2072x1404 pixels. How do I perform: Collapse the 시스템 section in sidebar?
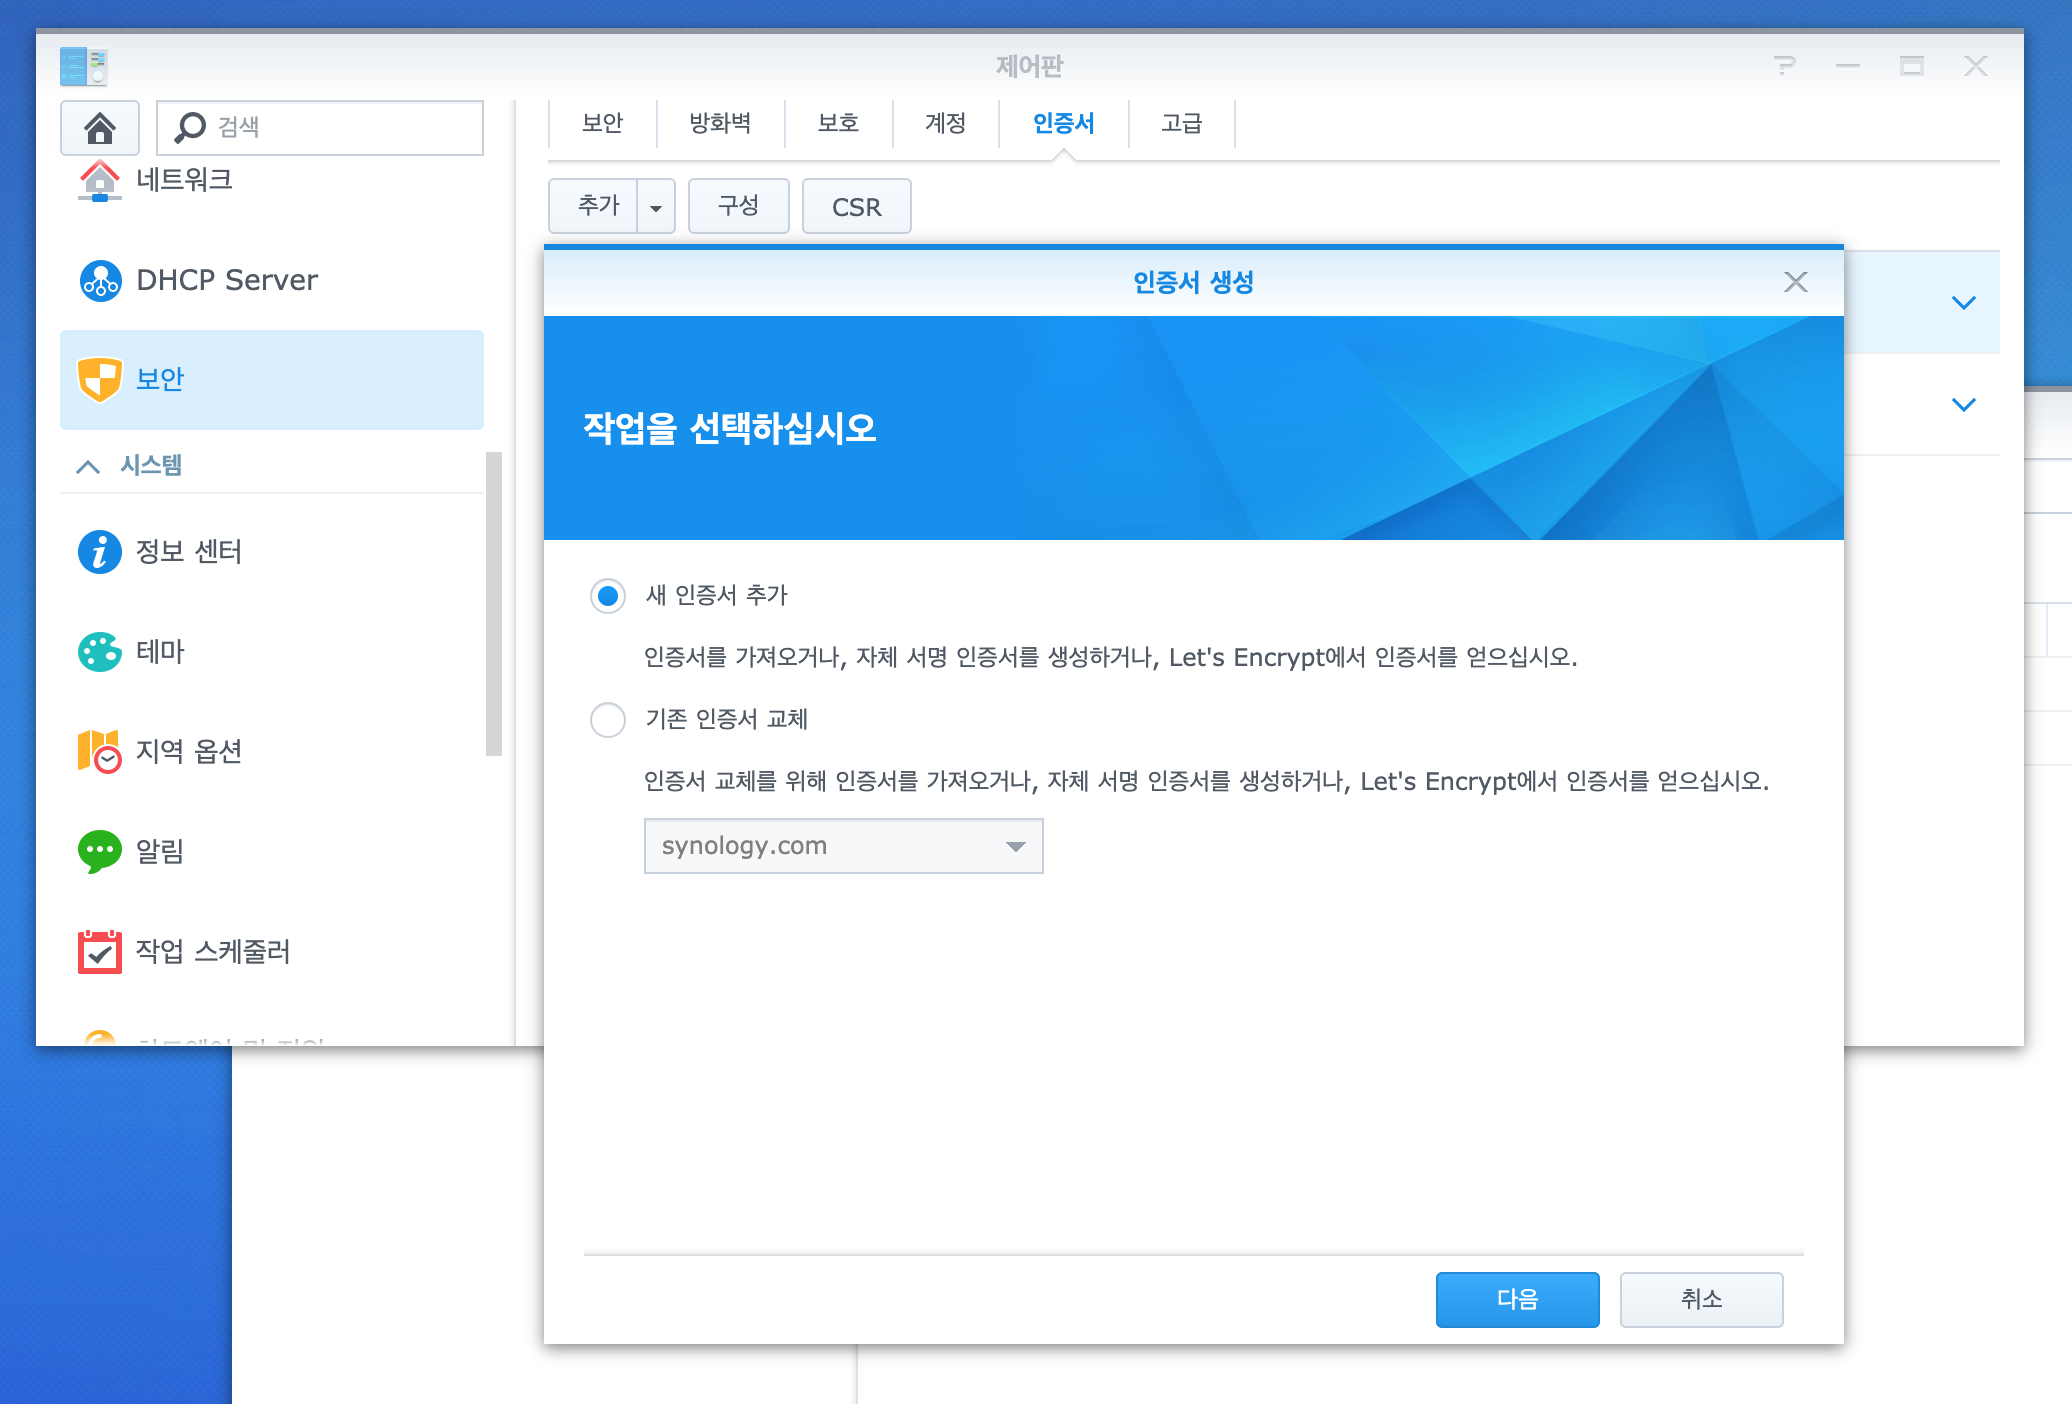coord(89,466)
